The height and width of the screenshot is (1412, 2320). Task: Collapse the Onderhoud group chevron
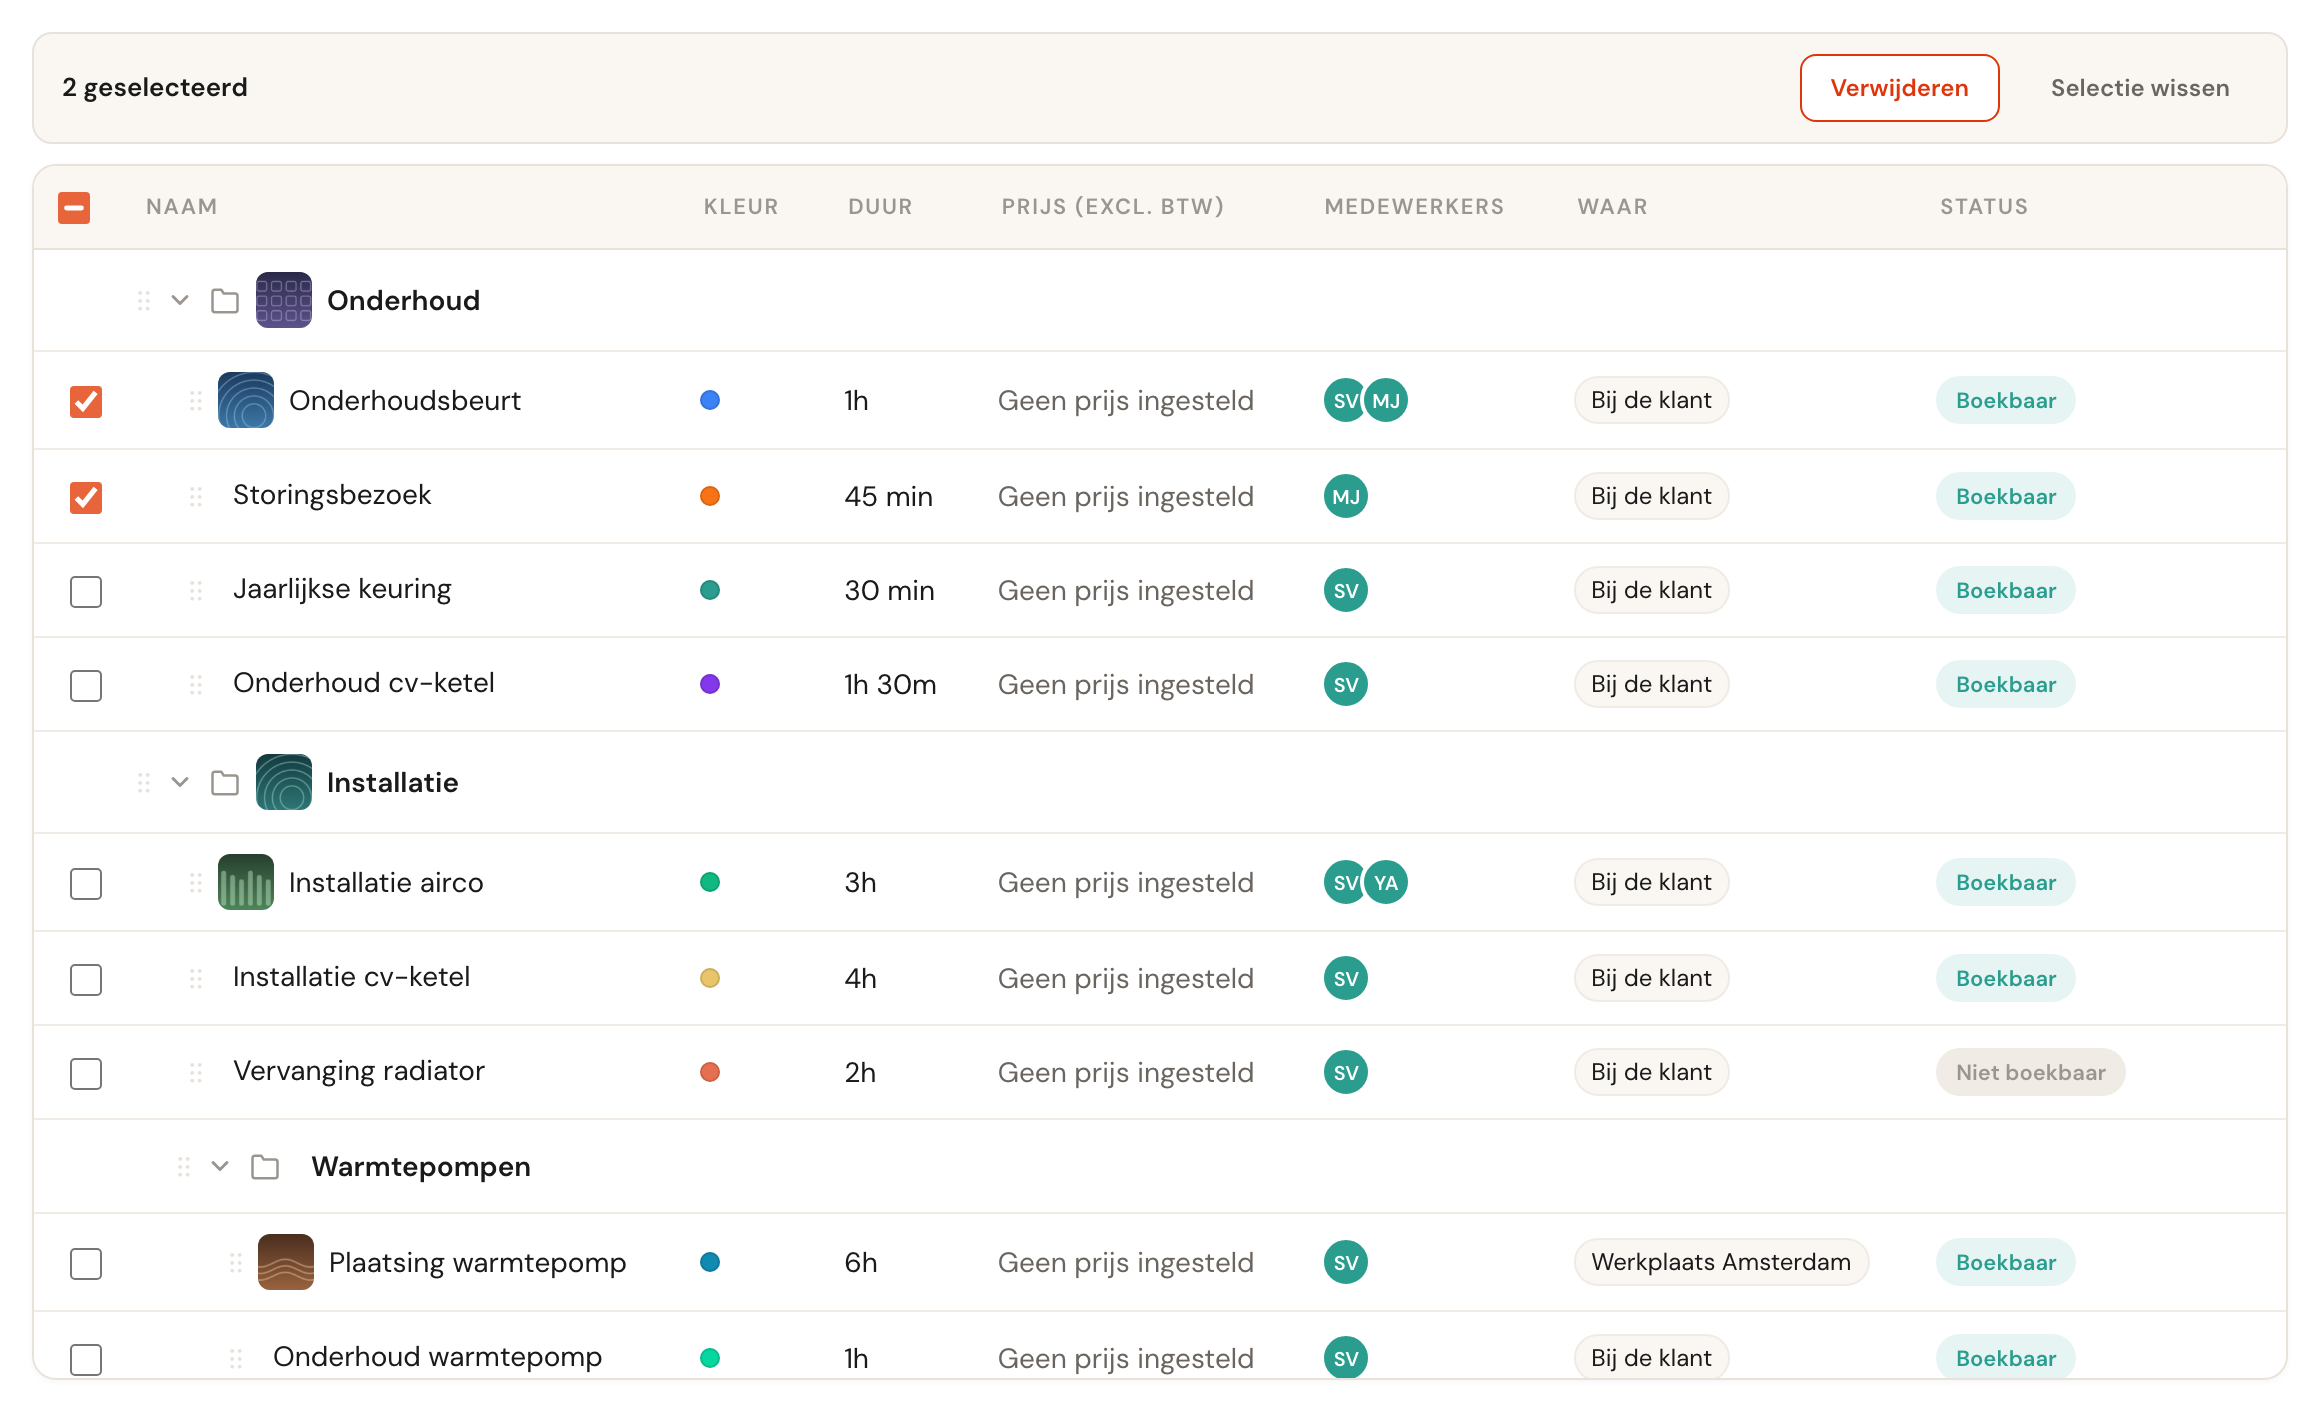pyautogui.click(x=180, y=300)
